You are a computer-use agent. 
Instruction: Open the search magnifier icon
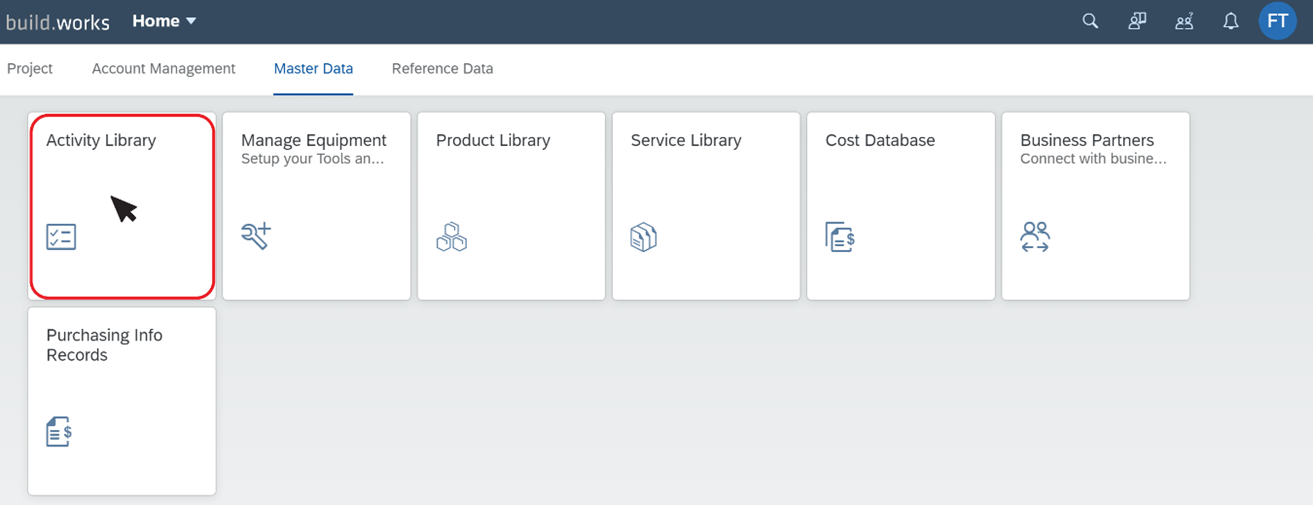point(1090,21)
